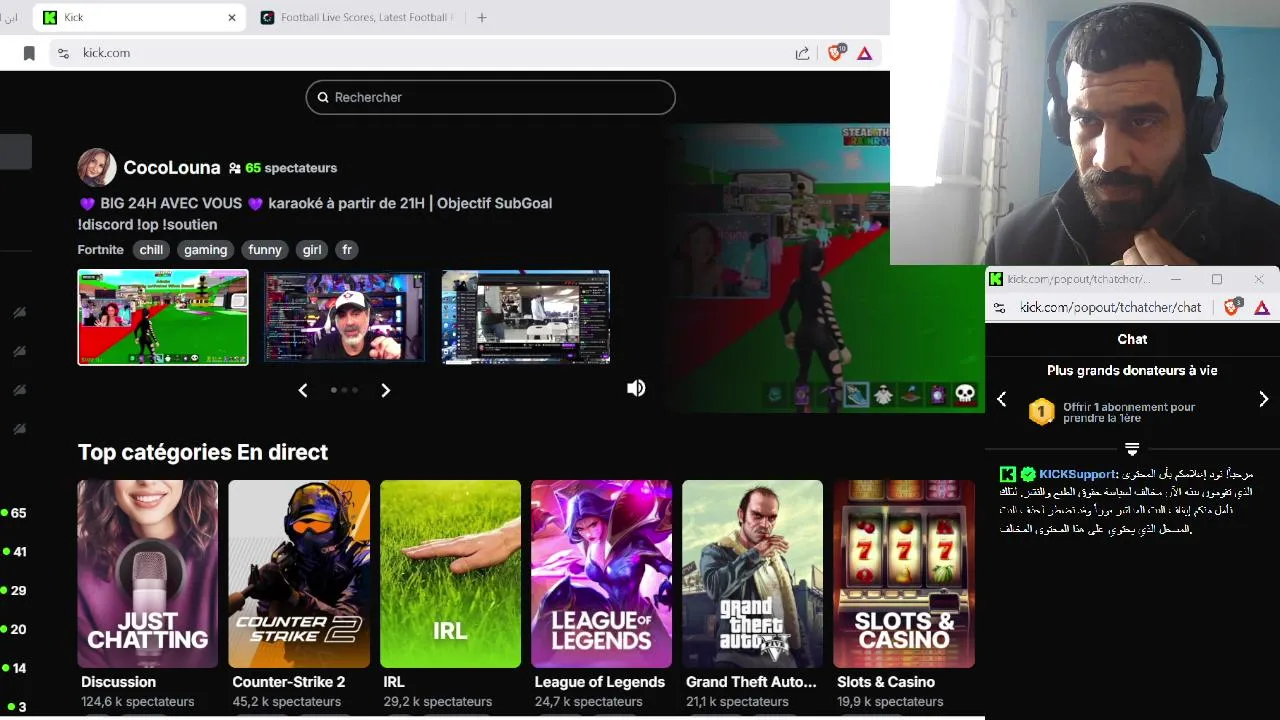Screen dimensions: 1280x720
Task: Click the gold number 1 rank badge
Action: (x=1042, y=412)
